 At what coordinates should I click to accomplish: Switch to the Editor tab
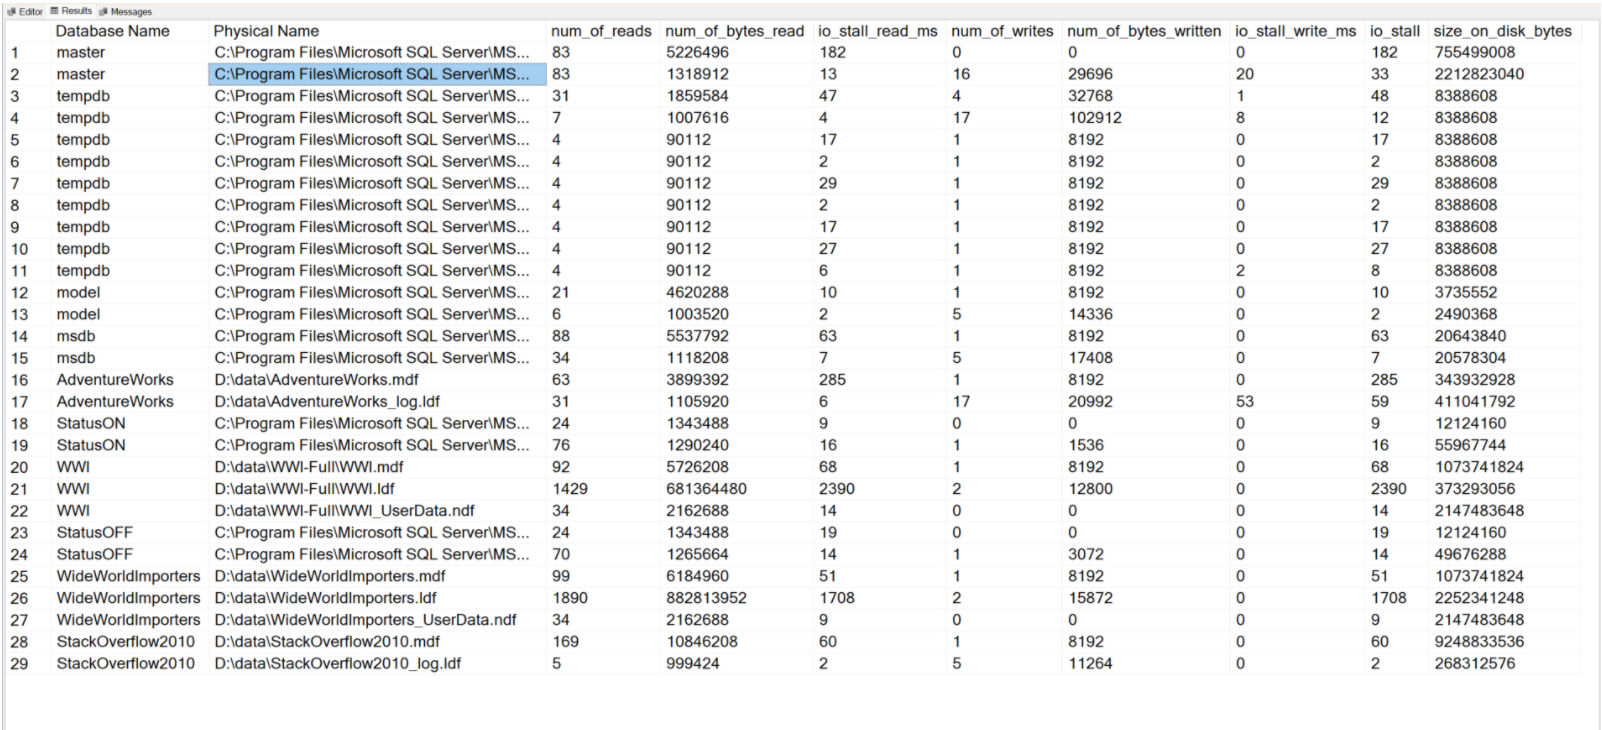pyautogui.click(x=25, y=11)
